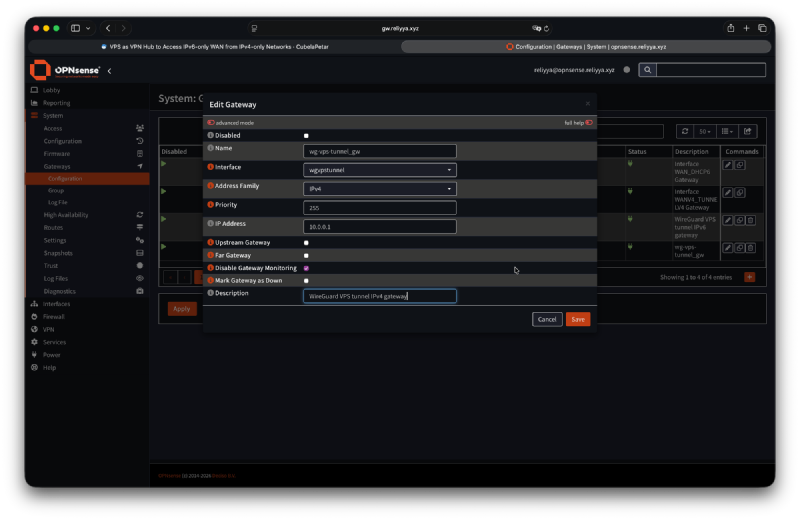This screenshot has width=800, height=520.
Task: Add a new Safari tab with plus icon
Action: (x=746, y=28)
